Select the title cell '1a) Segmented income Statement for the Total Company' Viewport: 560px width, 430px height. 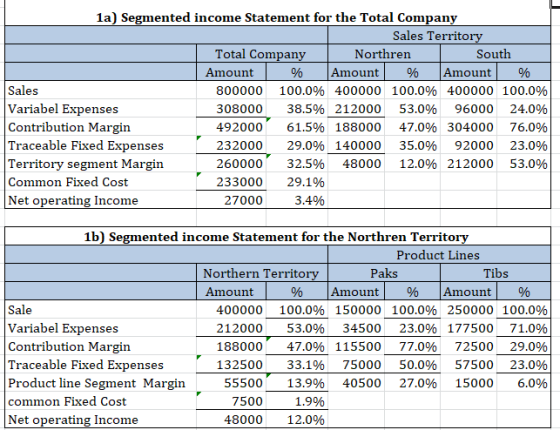(277, 17)
